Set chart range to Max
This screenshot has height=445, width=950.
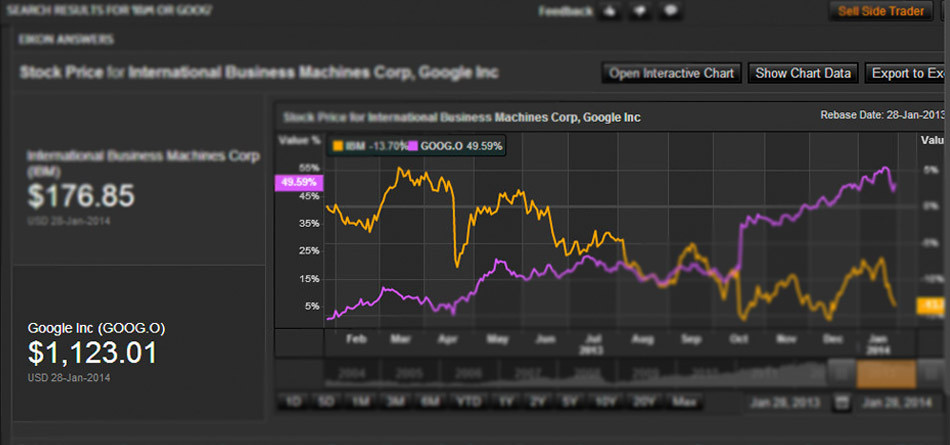click(686, 403)
